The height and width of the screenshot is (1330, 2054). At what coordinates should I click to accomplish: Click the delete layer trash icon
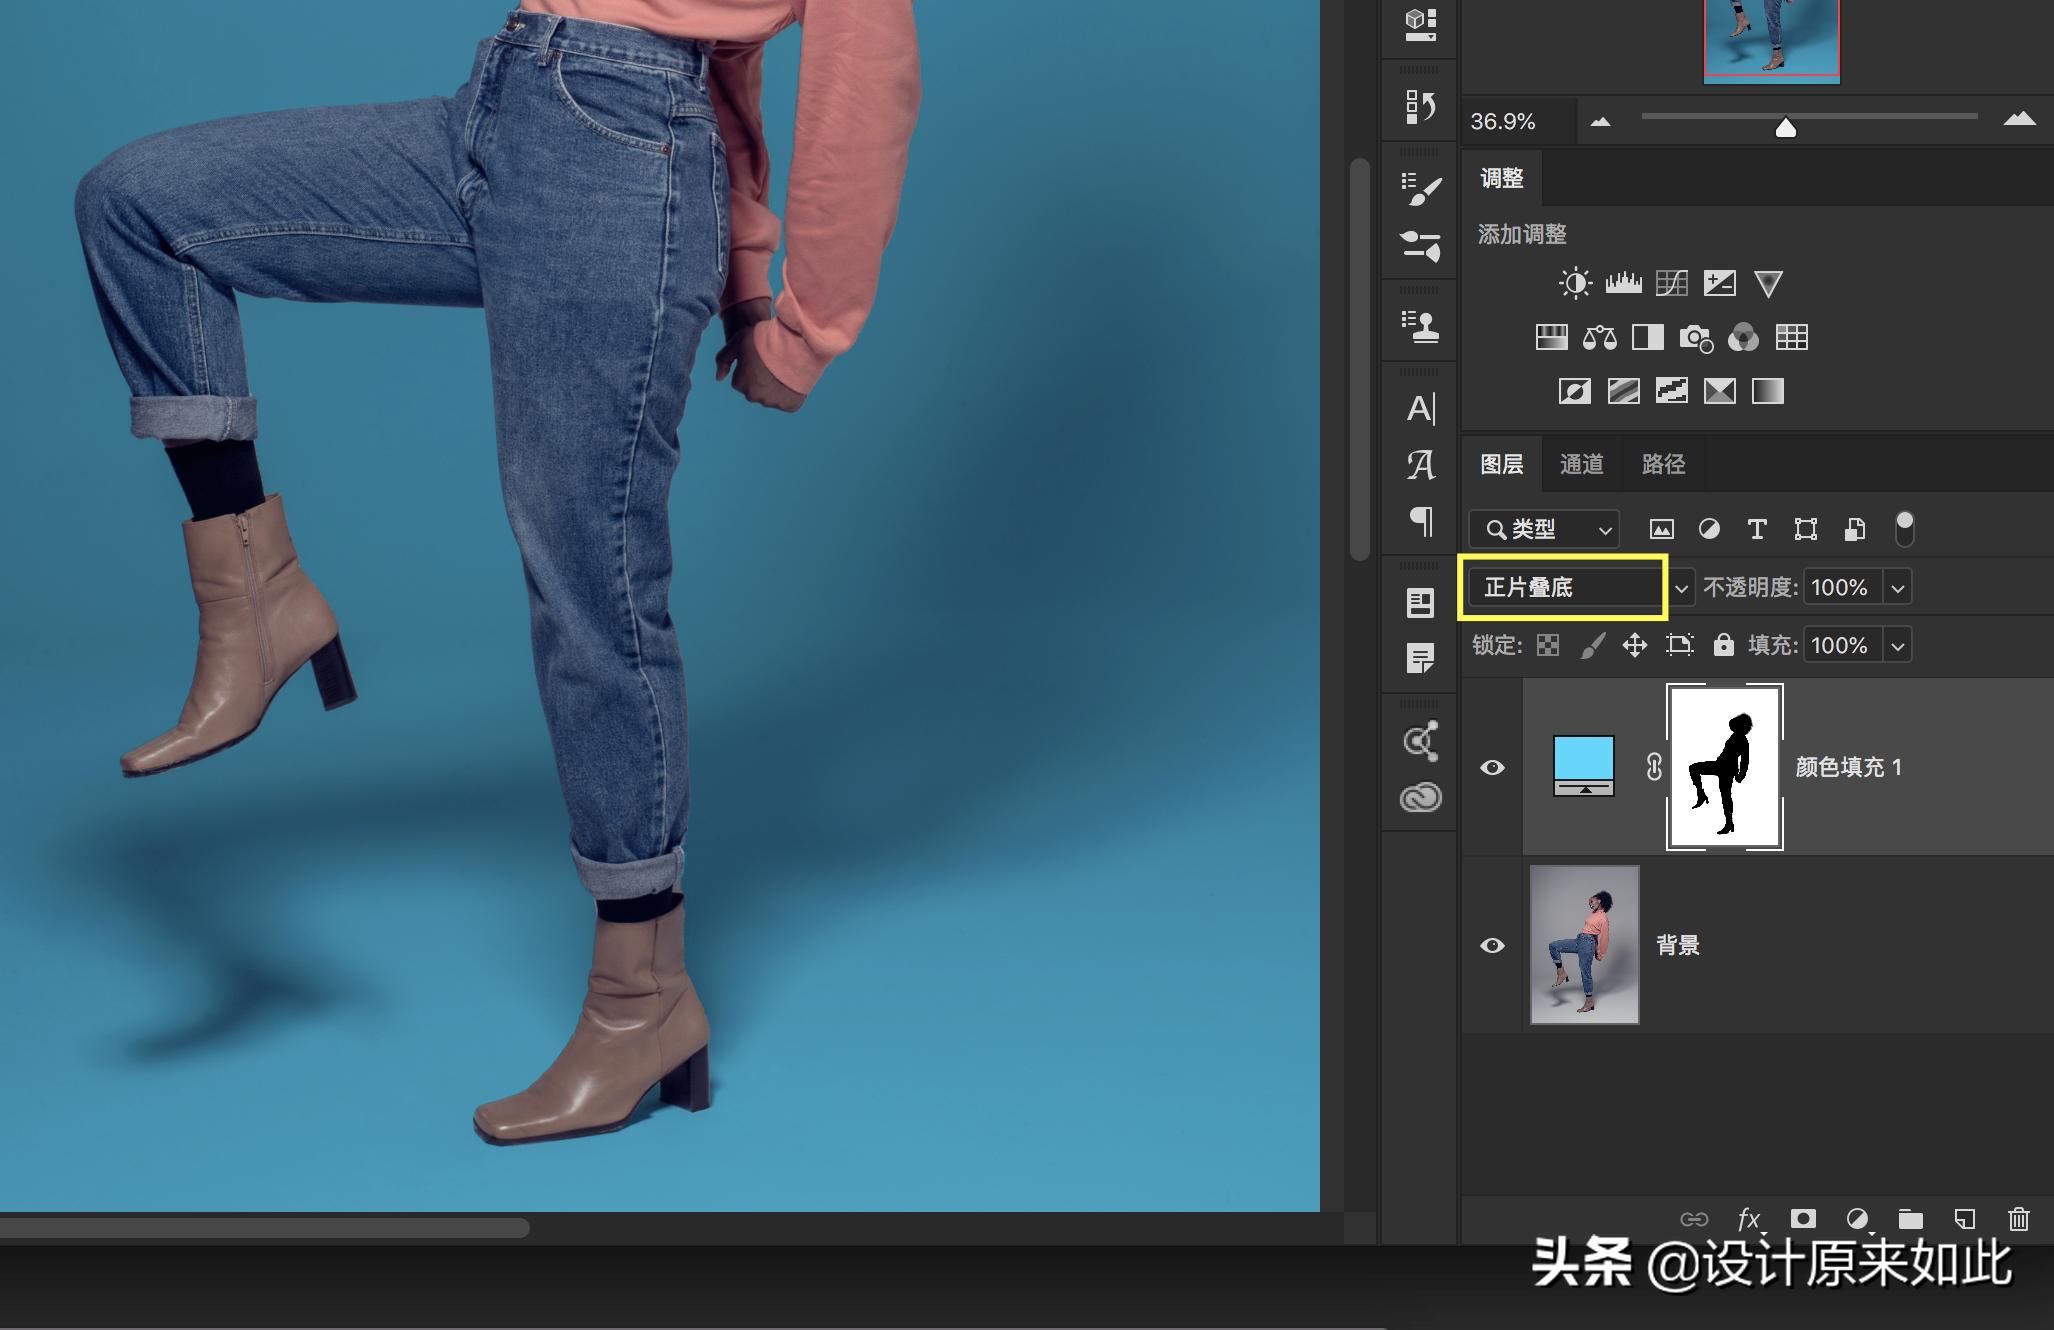2018,1219
